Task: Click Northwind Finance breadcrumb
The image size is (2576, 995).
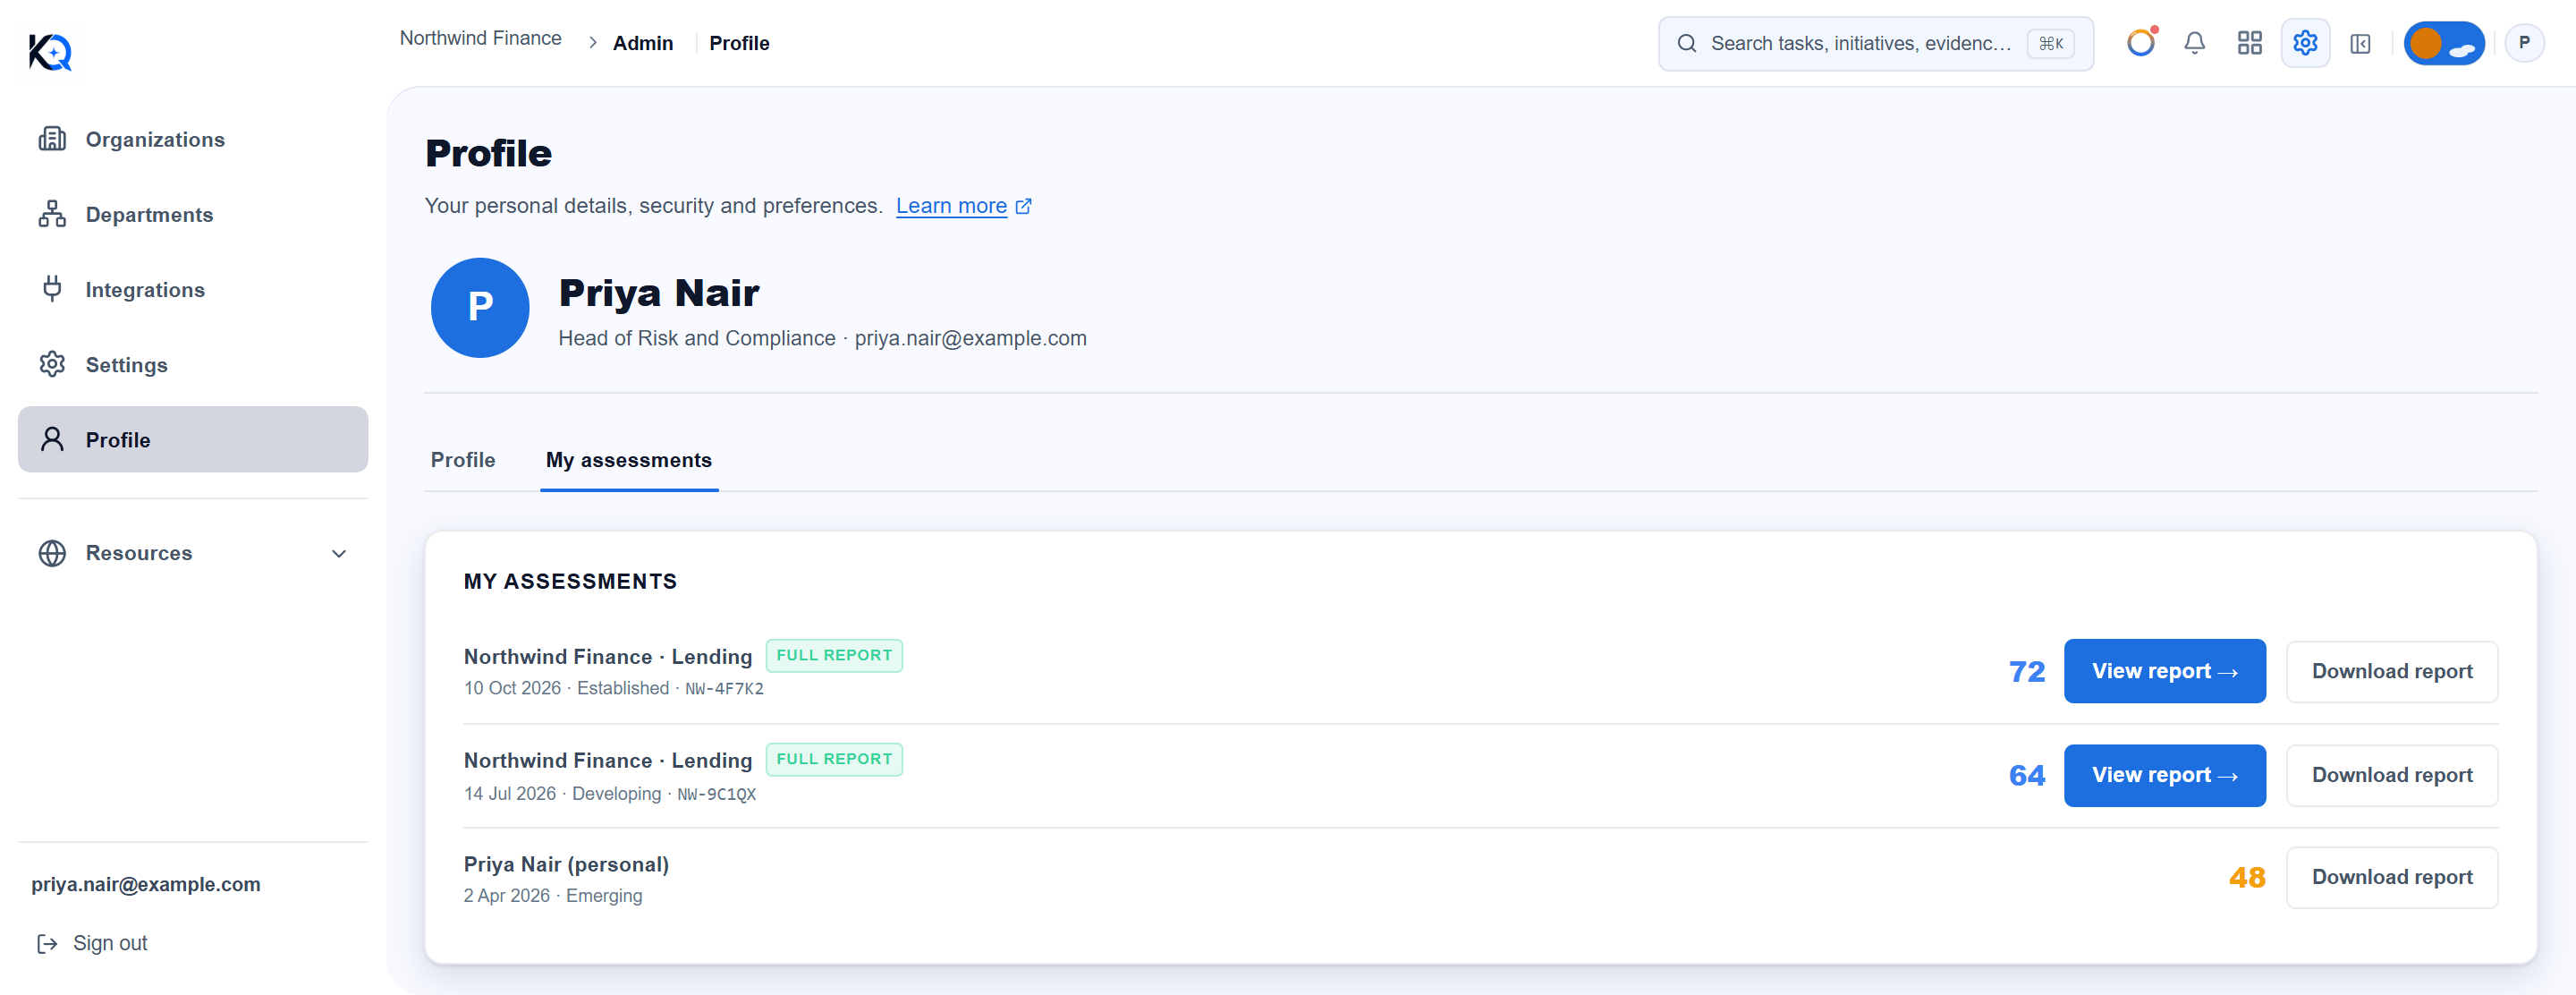Action: (481, 38)
